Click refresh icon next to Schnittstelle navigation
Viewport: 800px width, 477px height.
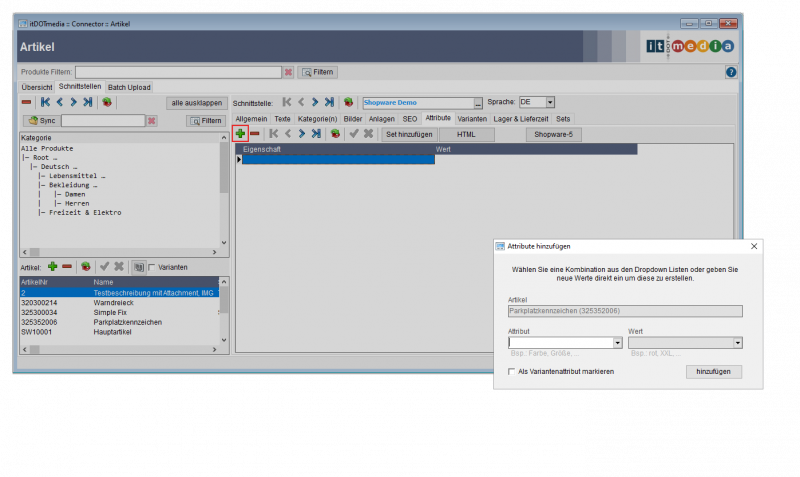tap(348, 102)
